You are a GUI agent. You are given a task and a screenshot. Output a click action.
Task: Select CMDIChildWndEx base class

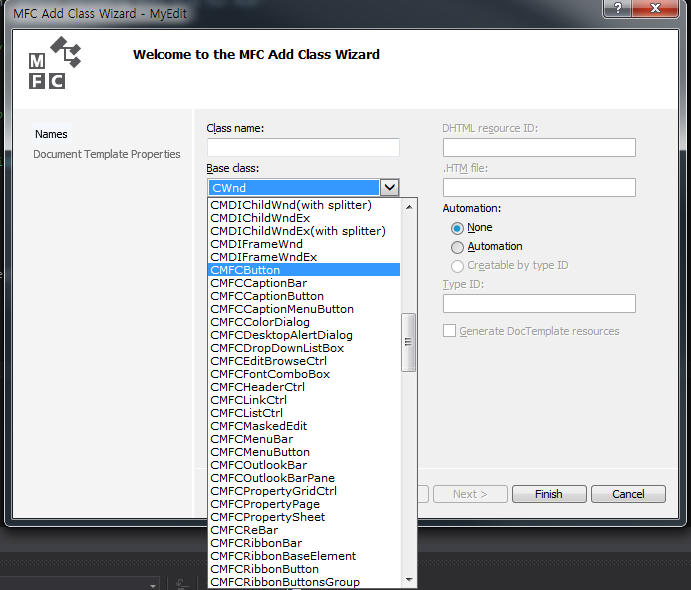304,218
